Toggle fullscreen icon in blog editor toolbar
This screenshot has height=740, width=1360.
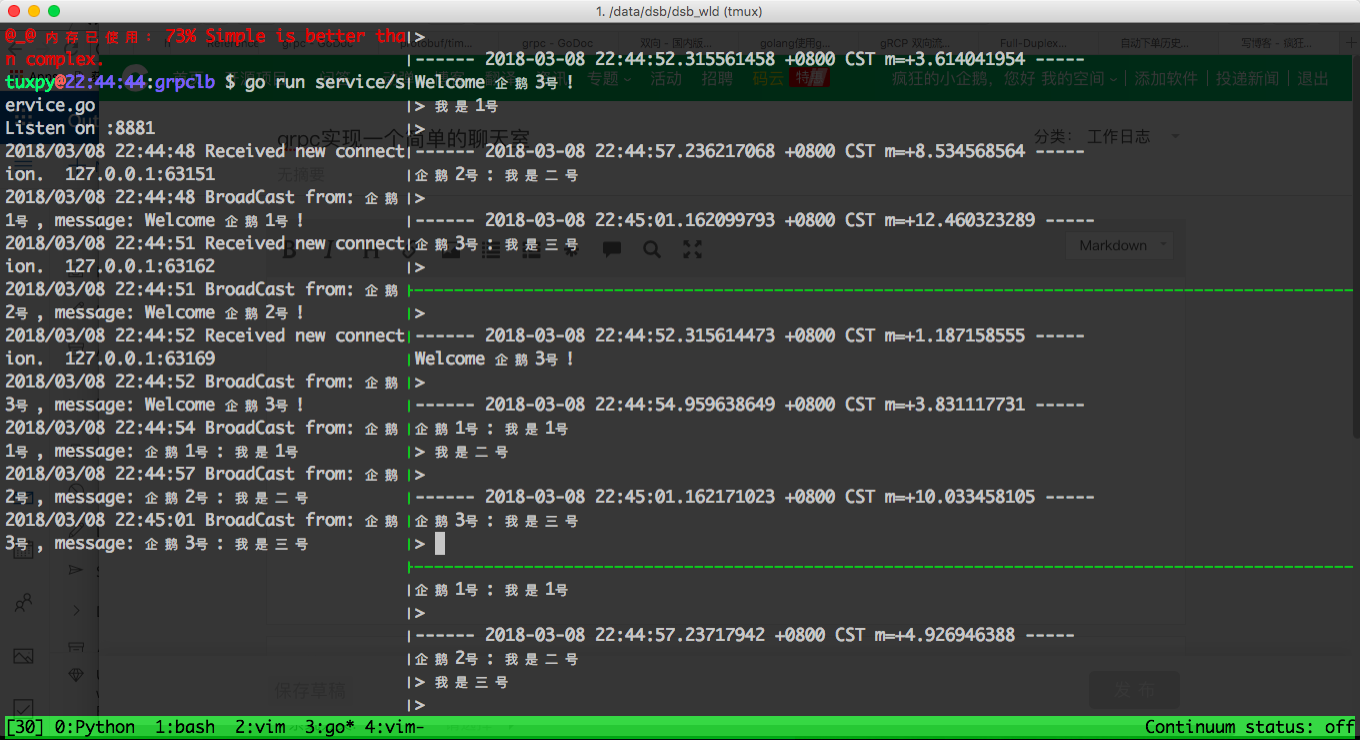(692, 249)
